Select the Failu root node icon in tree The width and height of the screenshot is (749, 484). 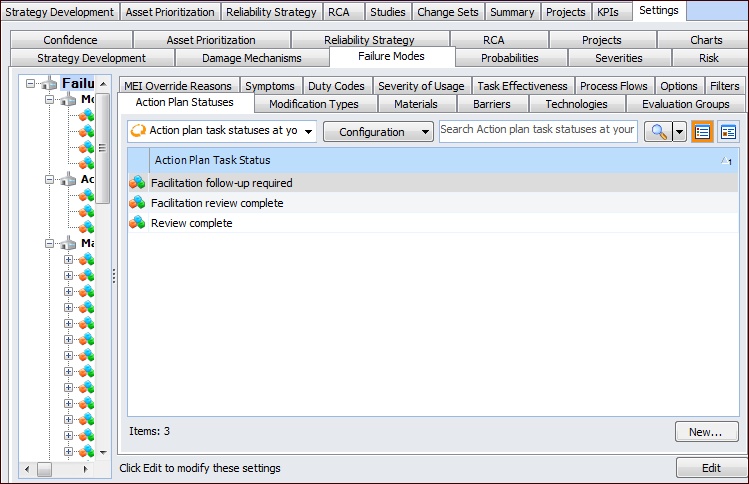point(49,84)
